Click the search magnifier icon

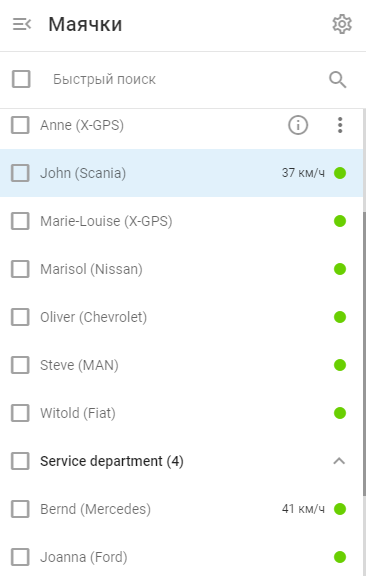point(337,79)
